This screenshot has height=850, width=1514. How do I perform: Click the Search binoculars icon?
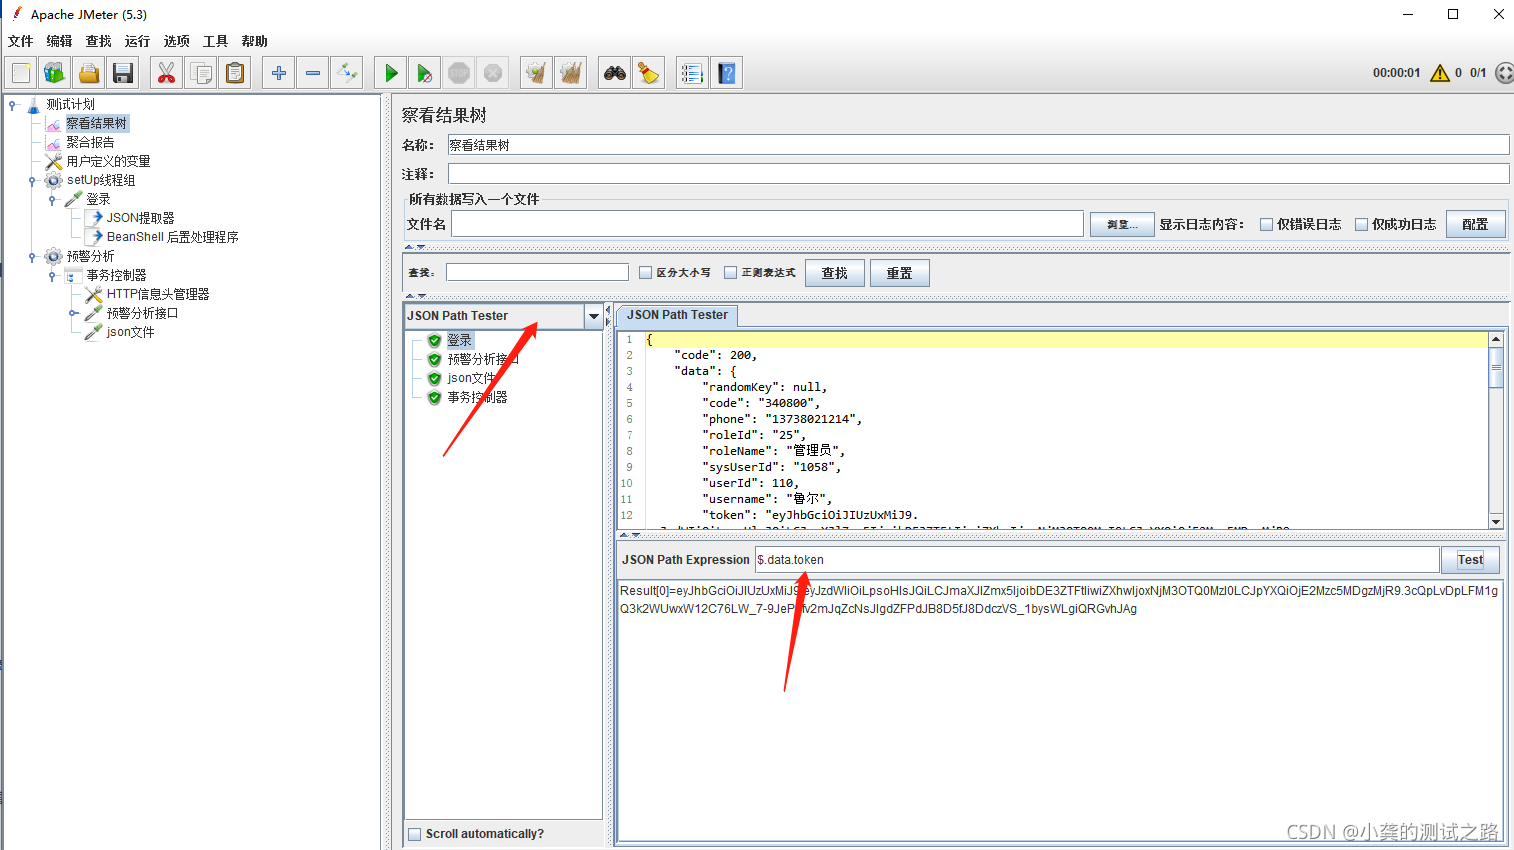coord(615,73)
